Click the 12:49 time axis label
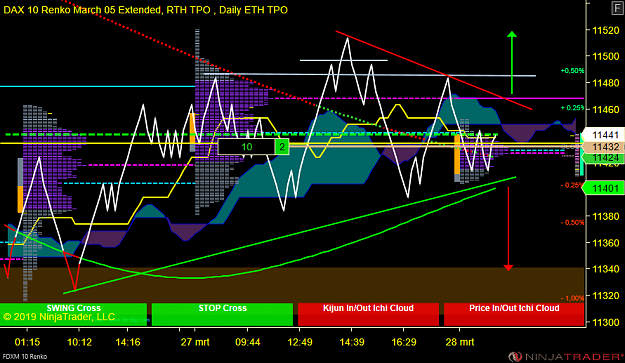The height and width of the screenshot is (363, 625). [x=300, y=342]
